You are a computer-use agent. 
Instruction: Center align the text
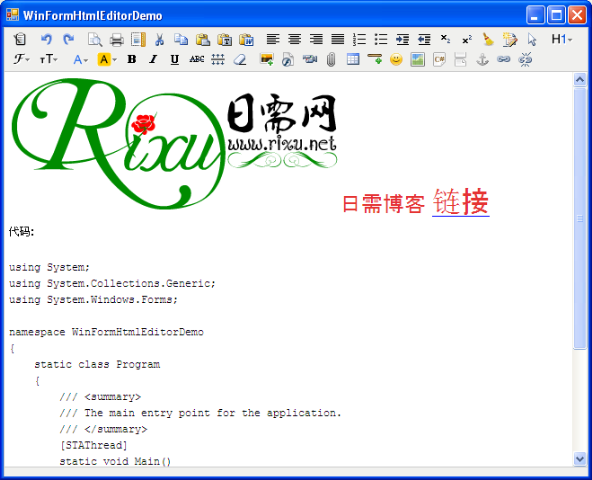tap(294, 39)
